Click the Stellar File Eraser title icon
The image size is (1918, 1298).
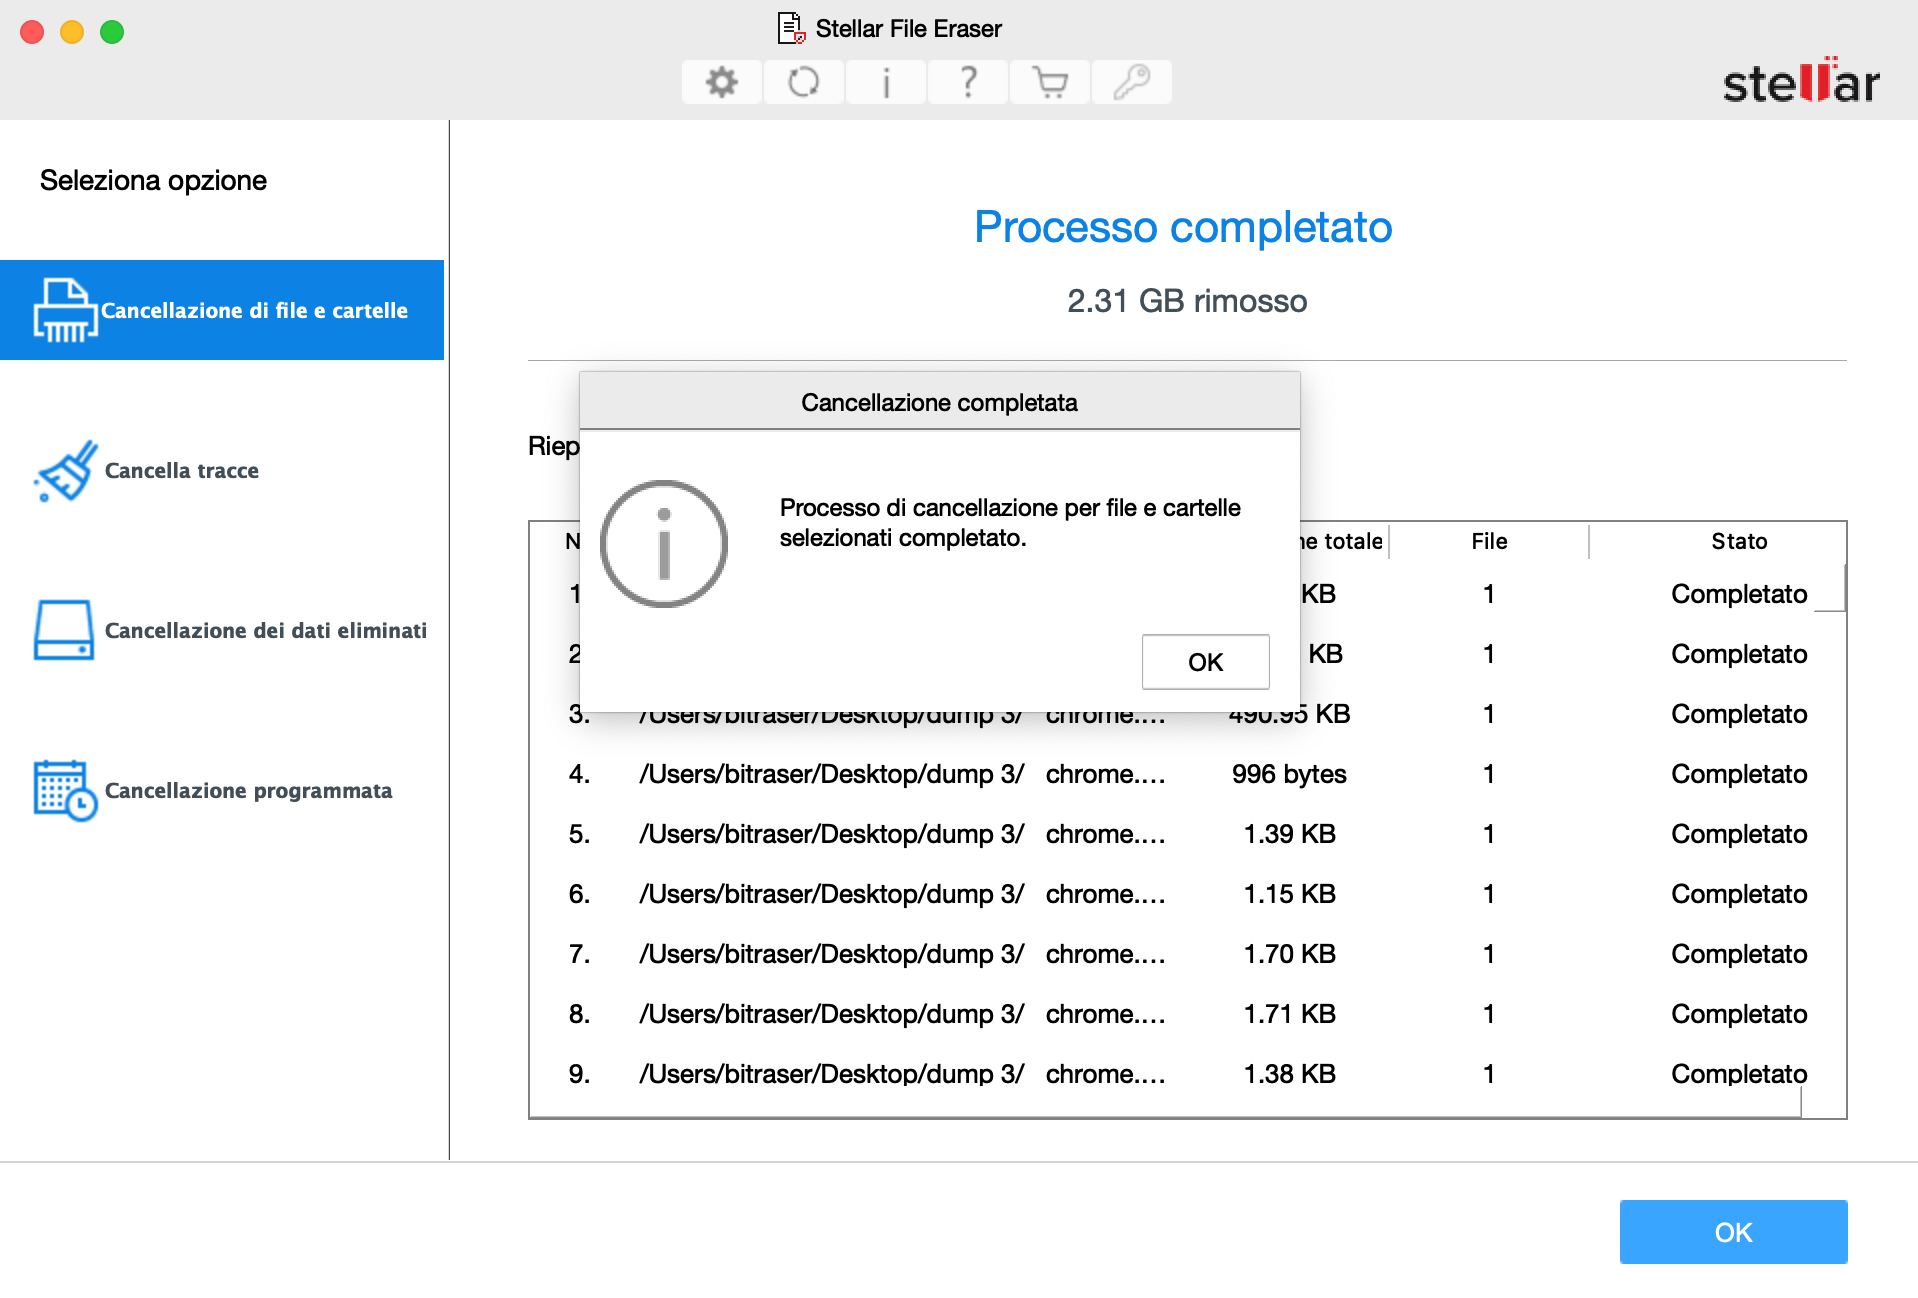(791, 28)
